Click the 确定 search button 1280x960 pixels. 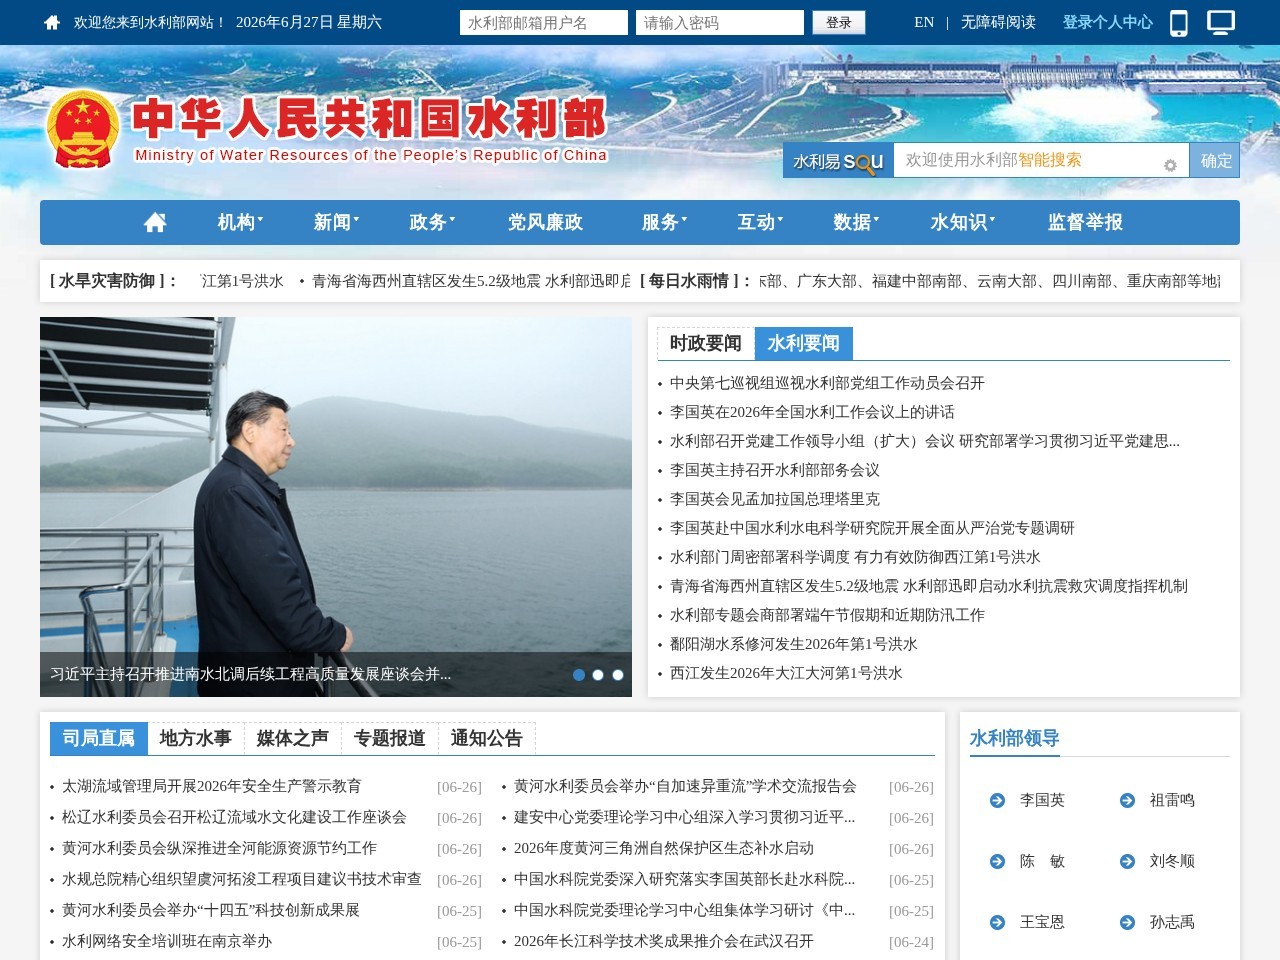pyautogui.click(x=1215, y=160)
